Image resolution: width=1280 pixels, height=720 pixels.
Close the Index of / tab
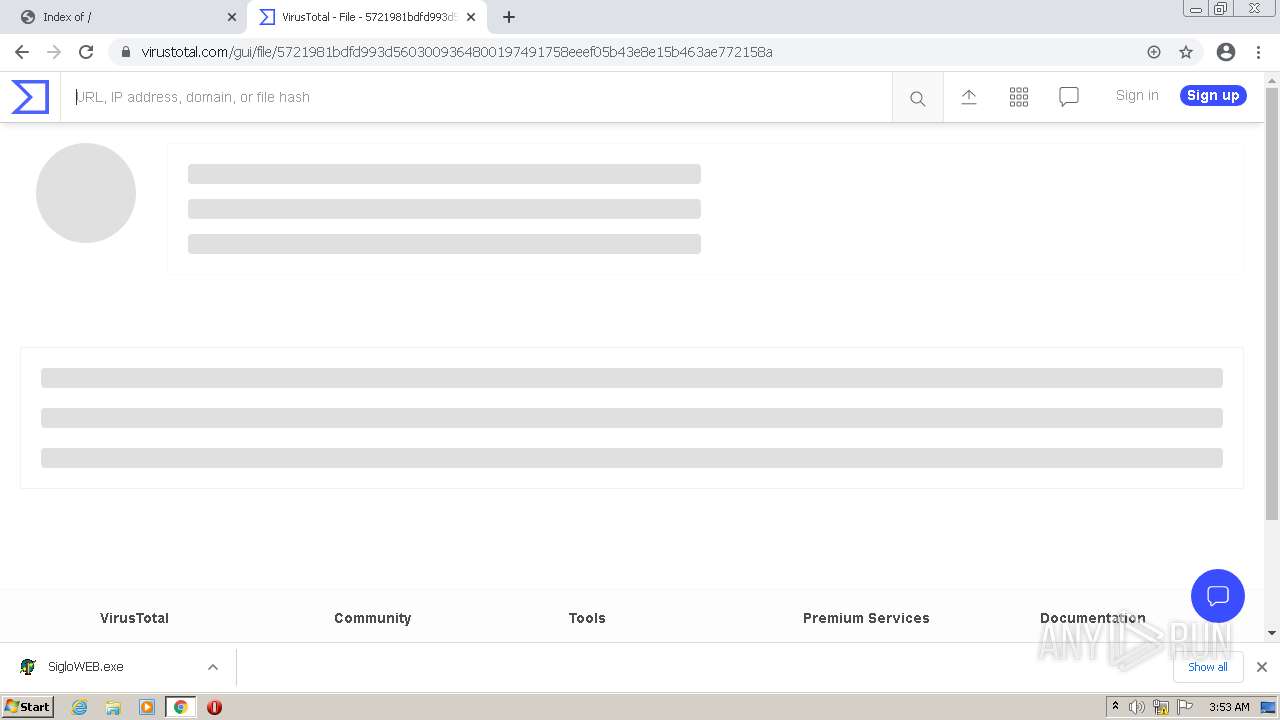(232, 17)
